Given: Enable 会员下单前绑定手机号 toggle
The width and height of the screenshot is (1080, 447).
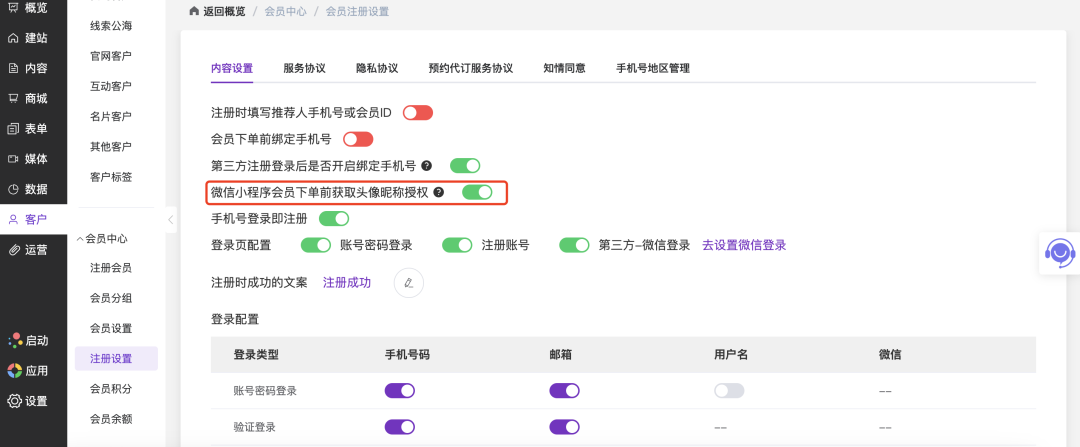Looking at the screenshot, I should [358, 139].
